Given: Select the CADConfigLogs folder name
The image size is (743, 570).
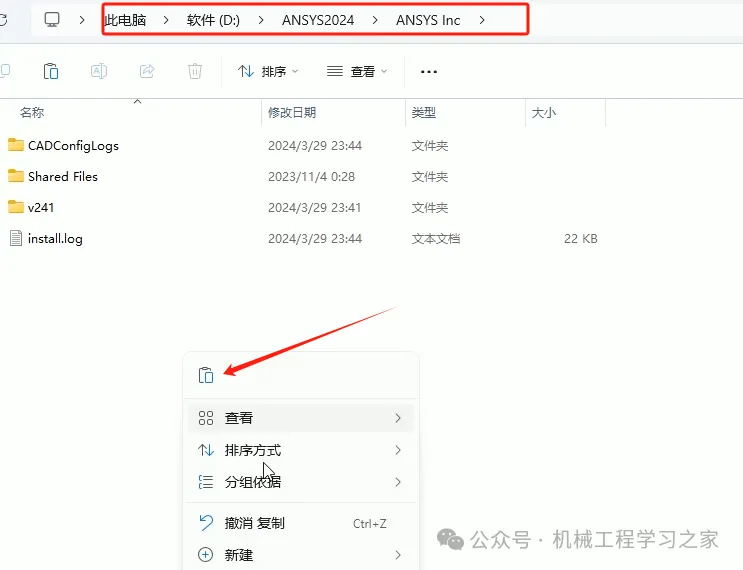Looking at the screenshot, I should (x=73, y=145).
